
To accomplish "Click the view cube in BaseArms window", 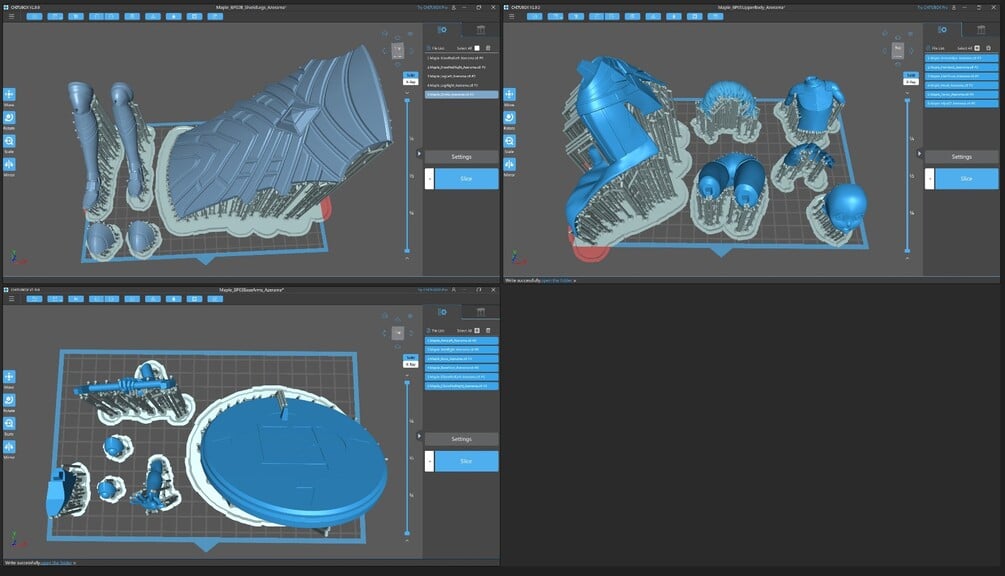I will click(398, 333).
